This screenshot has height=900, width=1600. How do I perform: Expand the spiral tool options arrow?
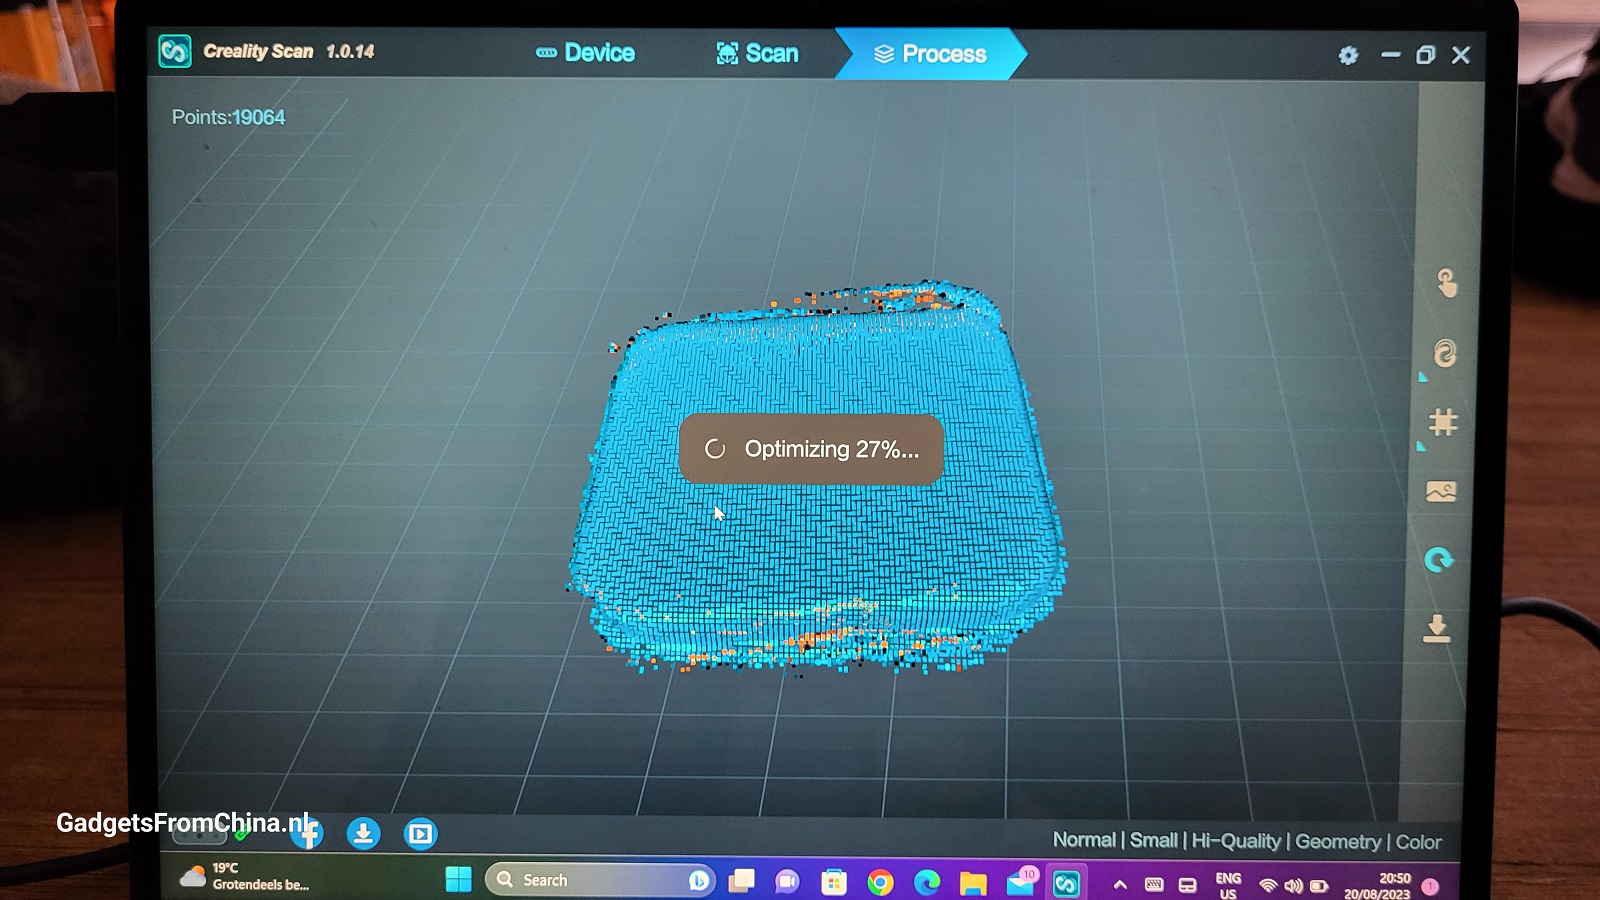click(x=1422, y=377)
